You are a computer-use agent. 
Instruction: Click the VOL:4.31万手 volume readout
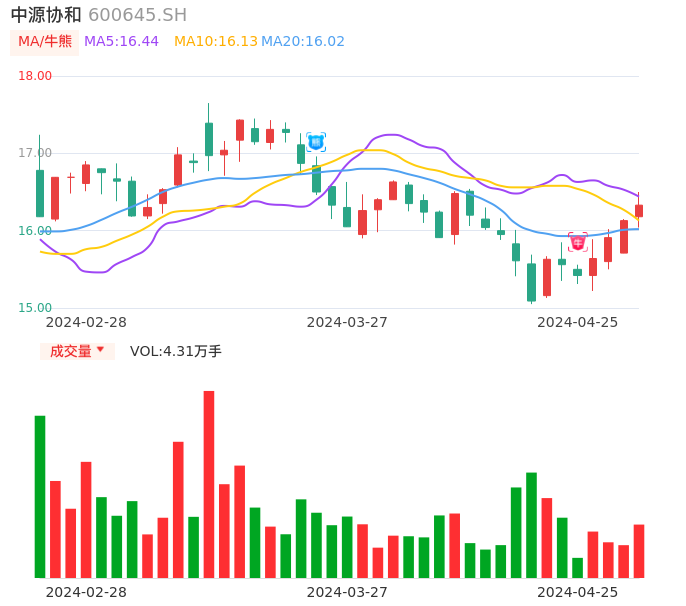tap(176, 351)
